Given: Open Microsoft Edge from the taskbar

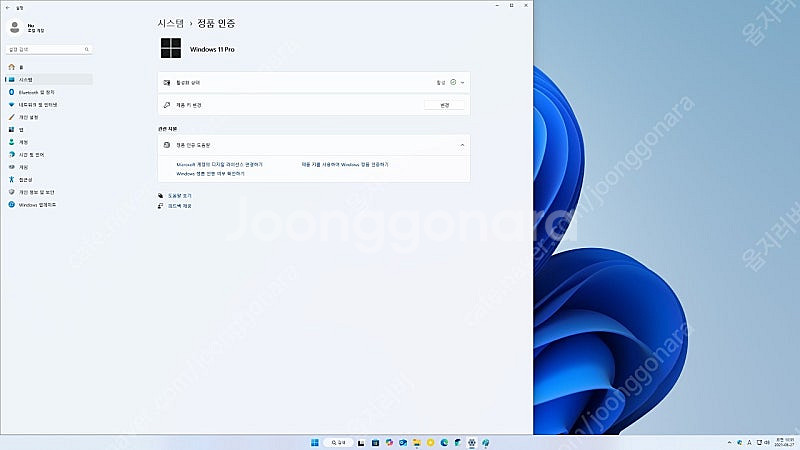Looking at the screenshot, I should coord(444,442).
